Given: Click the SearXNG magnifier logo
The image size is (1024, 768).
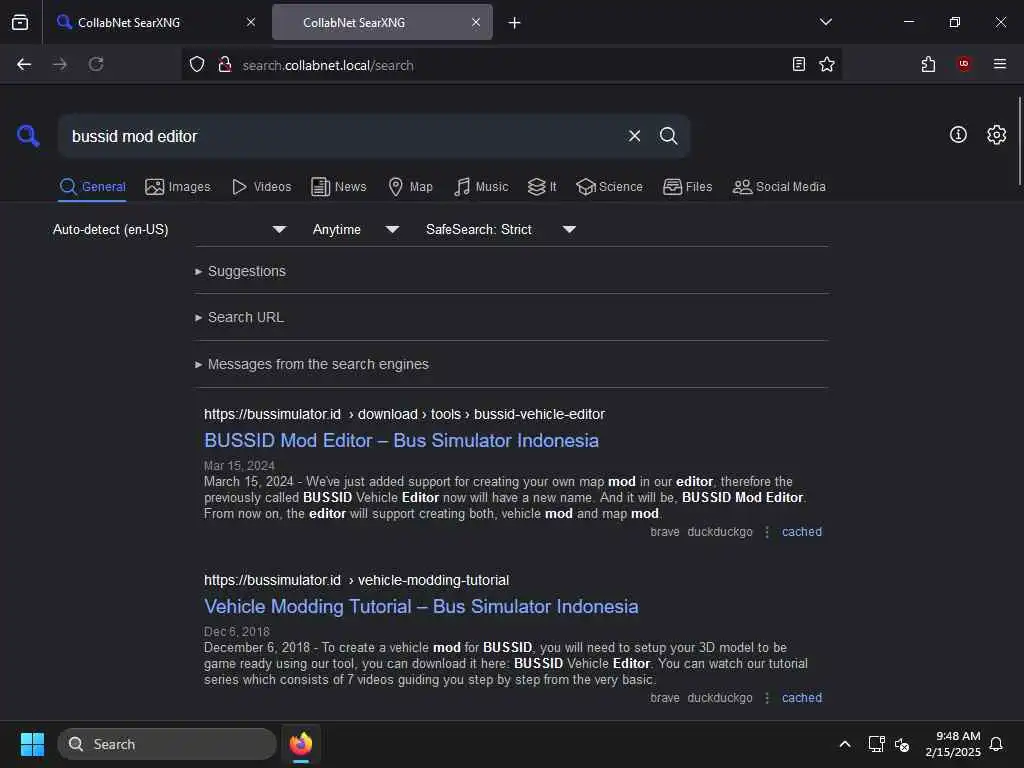Looking at the screenshot, I should pos(28,136).
